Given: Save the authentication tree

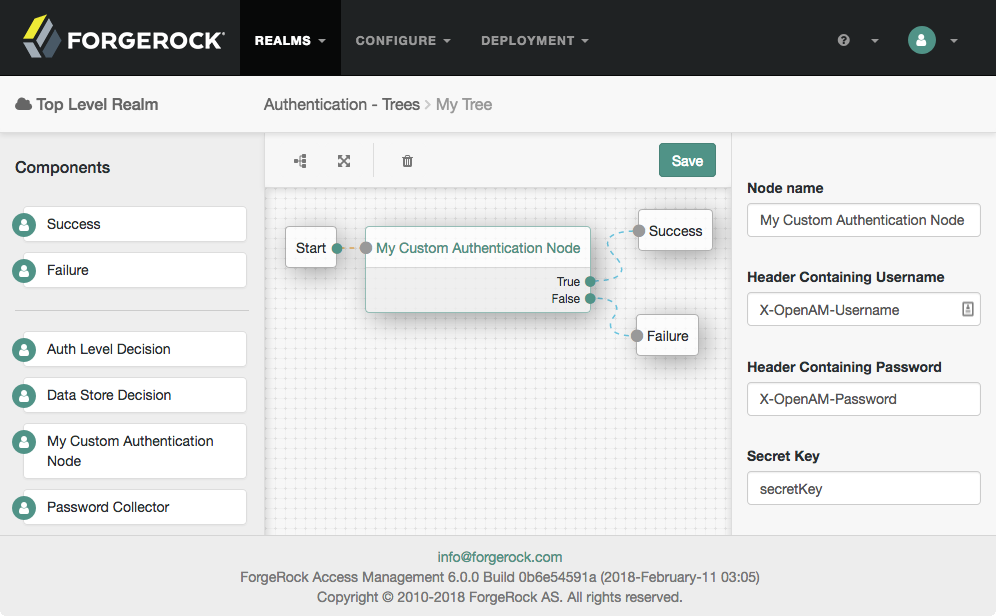Looking at the screenshot, I should pos(687,161).
